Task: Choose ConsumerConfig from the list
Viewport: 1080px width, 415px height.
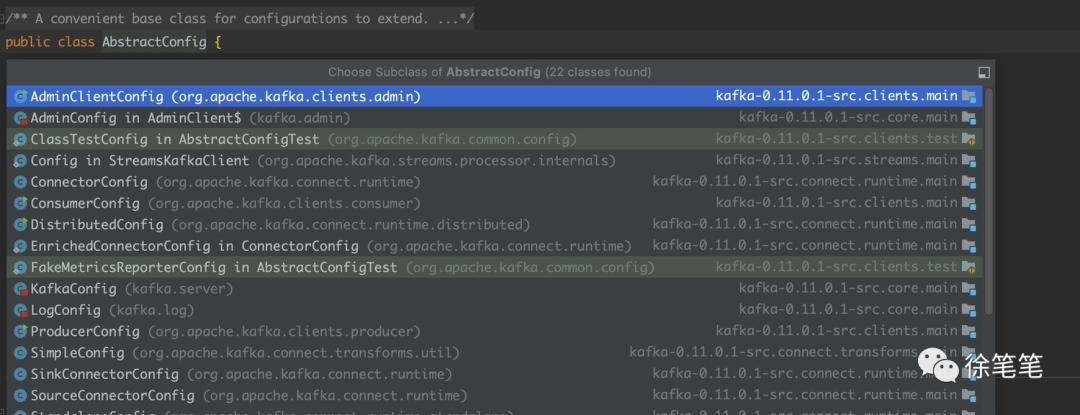Action: pos(495,203)
